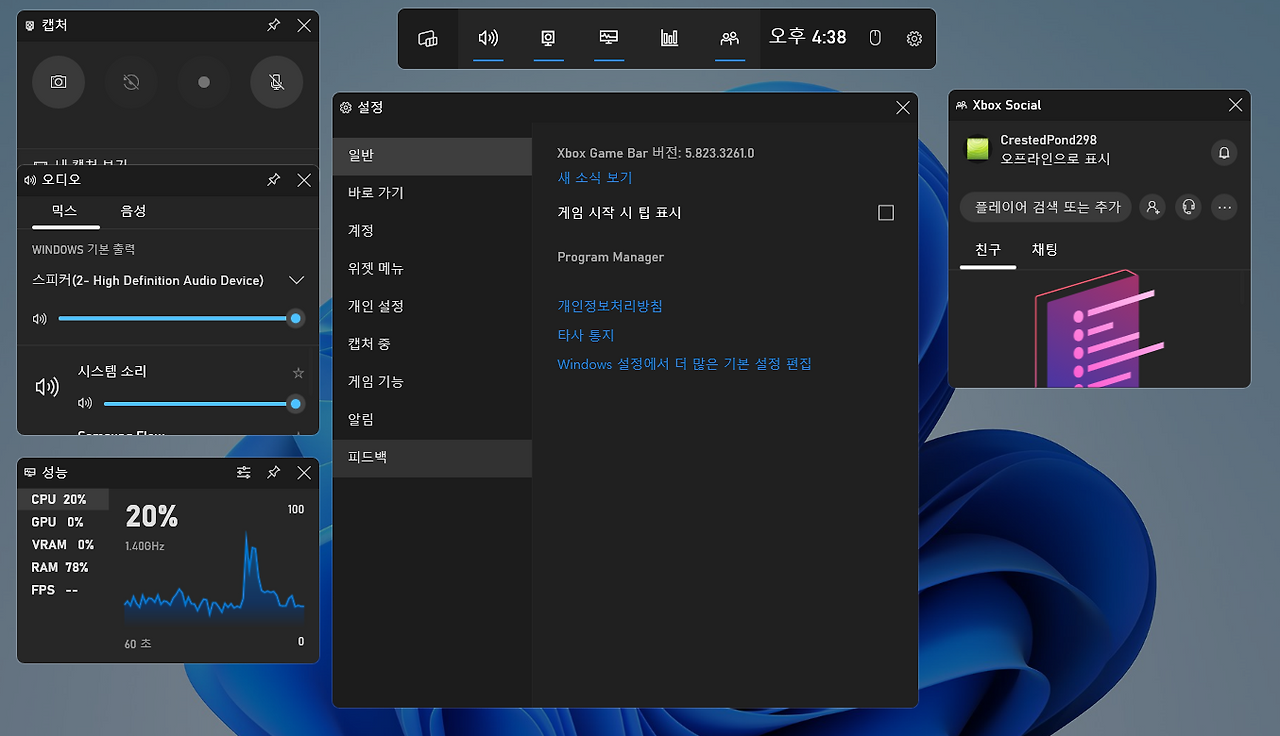Select the GPU metric in Performance widget

(63, 522)
